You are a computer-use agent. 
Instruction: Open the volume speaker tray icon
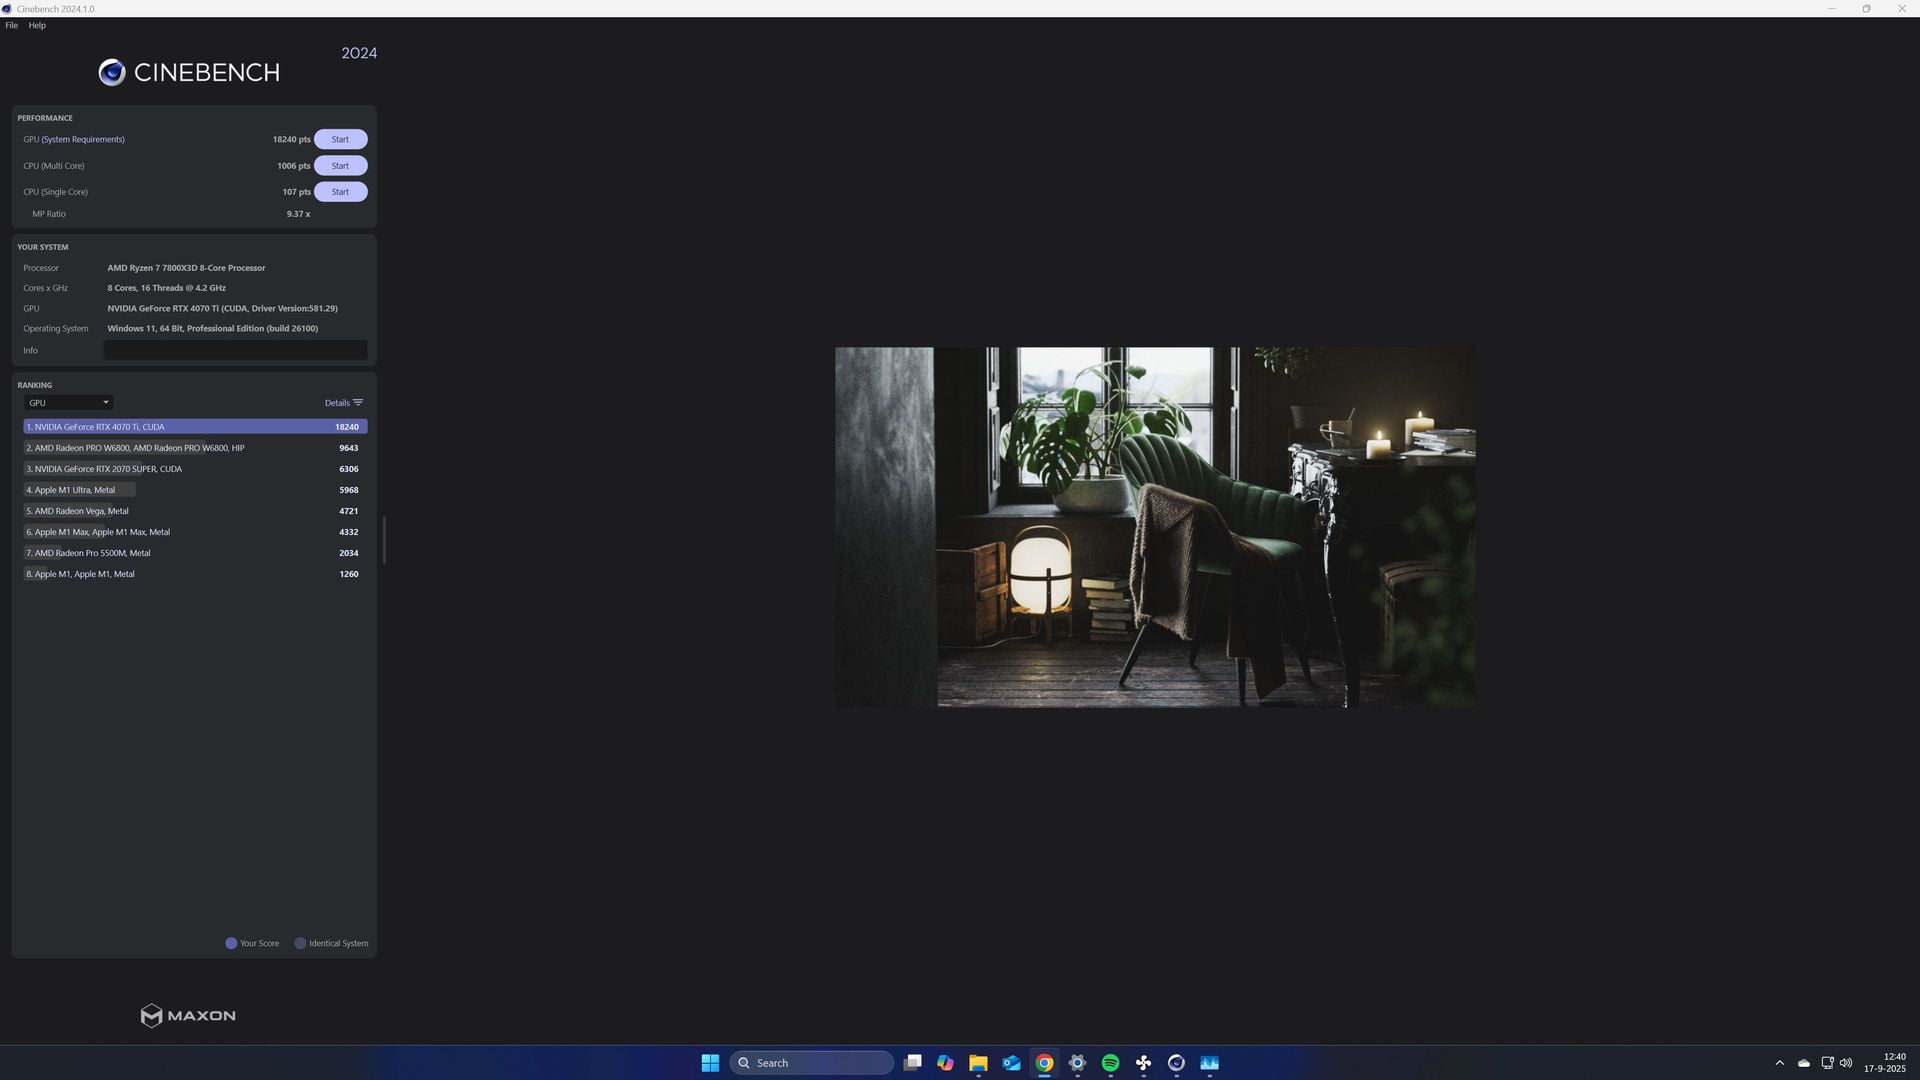pos(1846,1063)
